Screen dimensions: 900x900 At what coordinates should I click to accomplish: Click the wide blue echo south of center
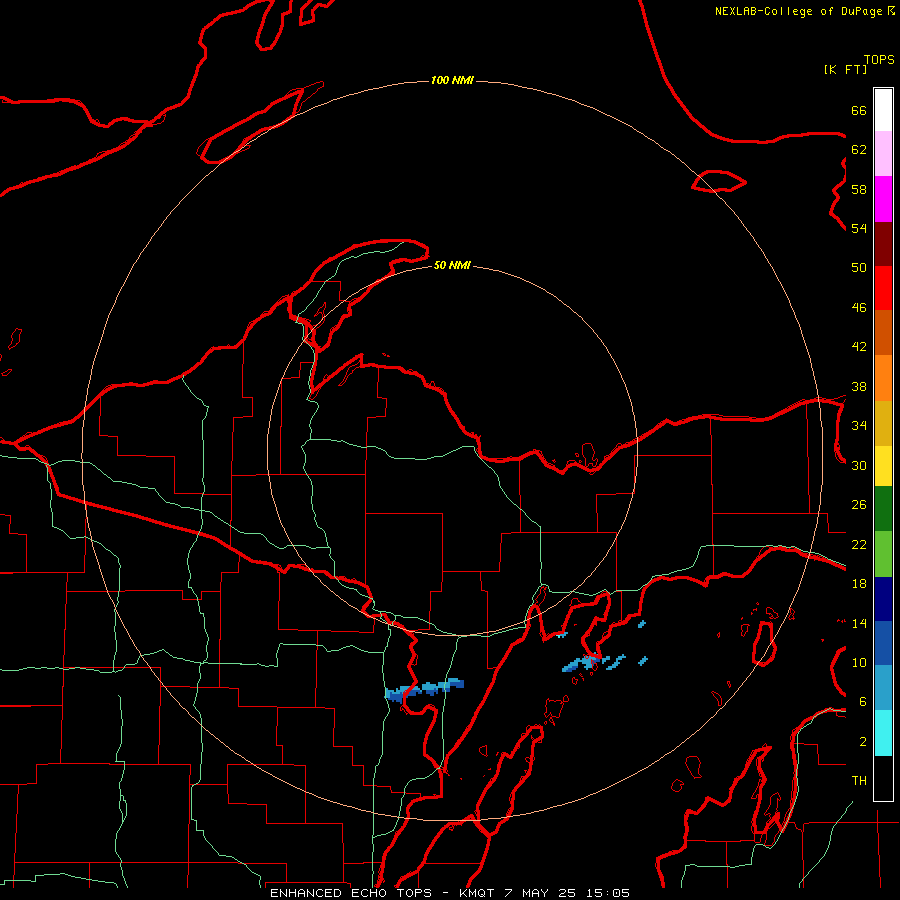pos(424,689)
